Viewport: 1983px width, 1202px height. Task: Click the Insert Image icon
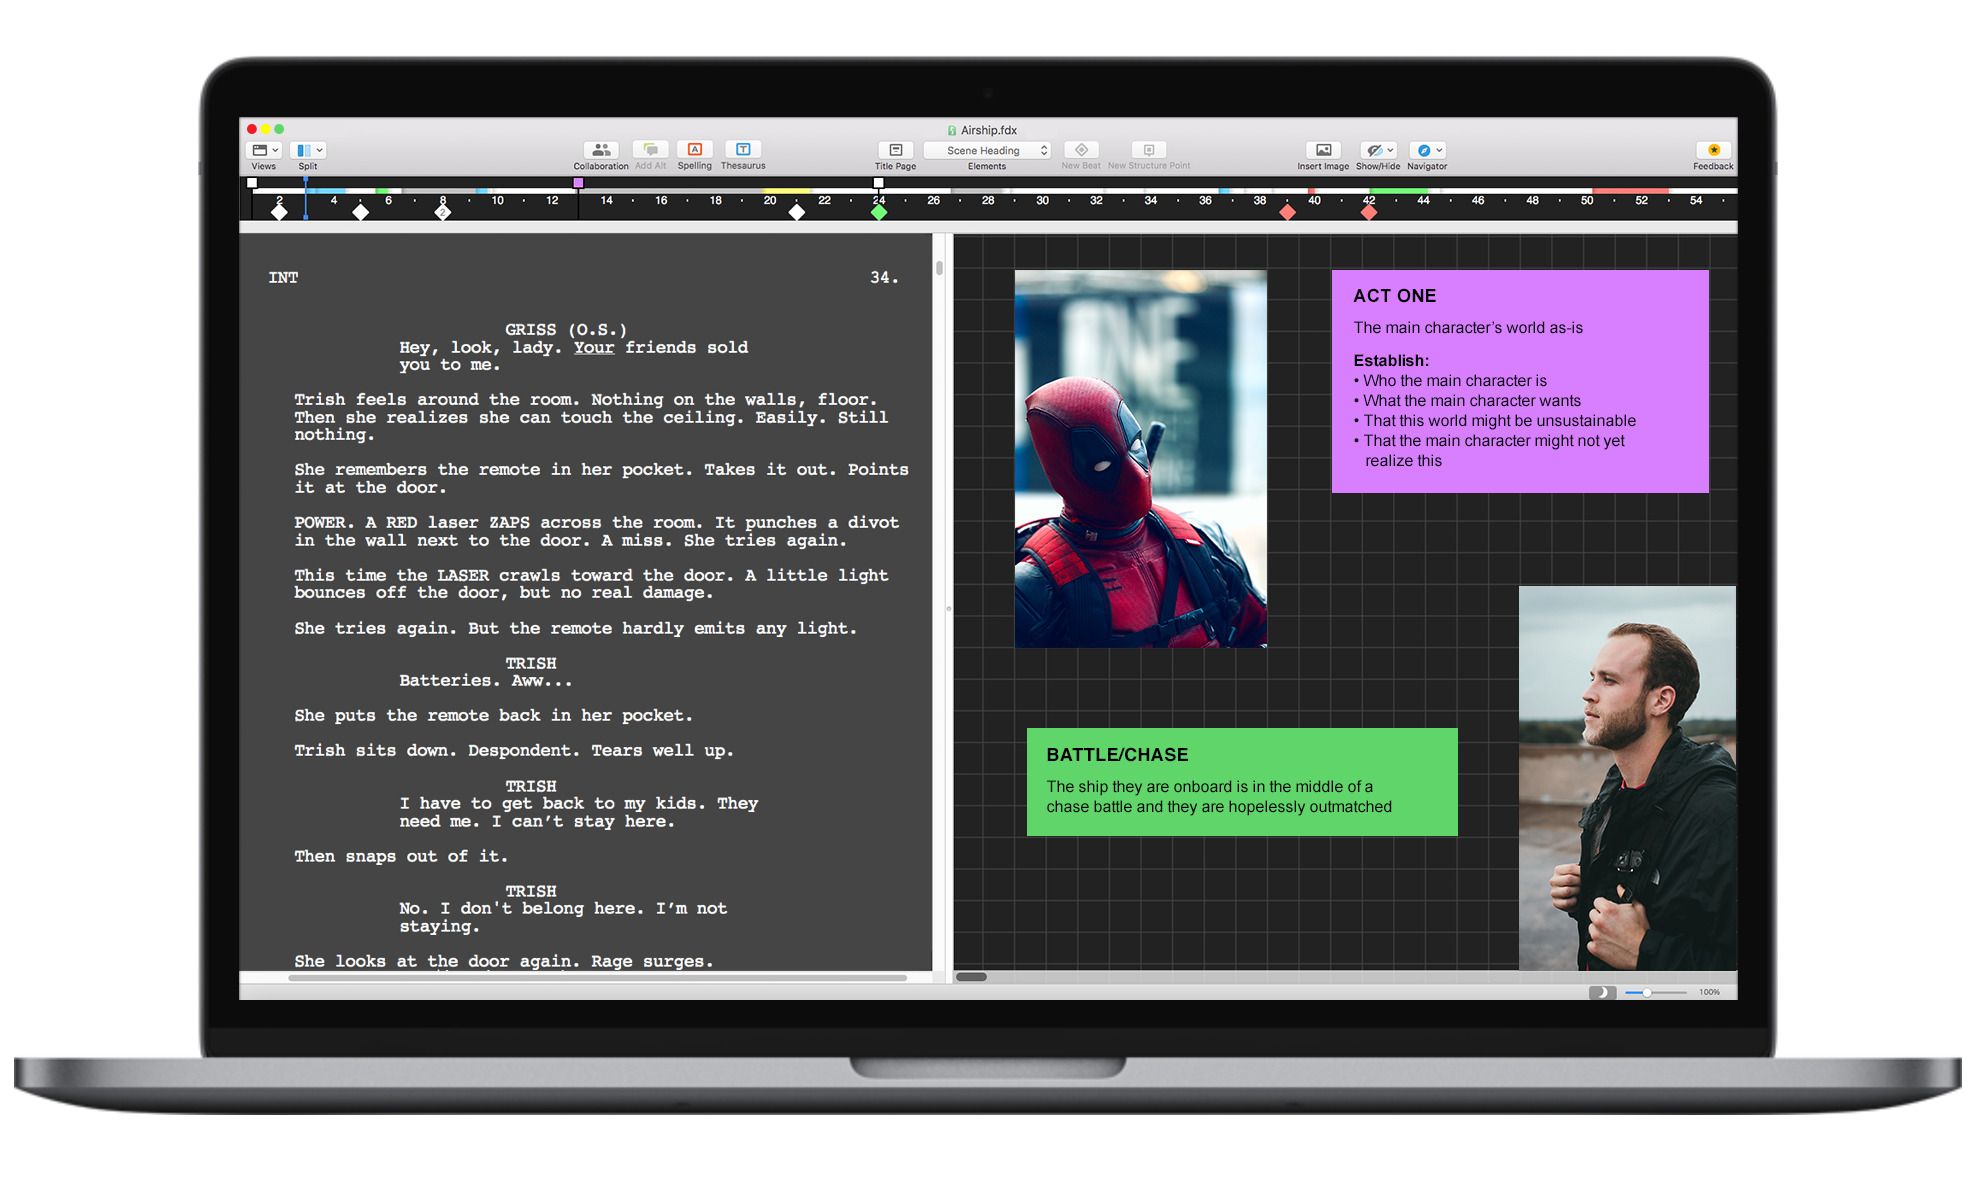(1323, 150)
